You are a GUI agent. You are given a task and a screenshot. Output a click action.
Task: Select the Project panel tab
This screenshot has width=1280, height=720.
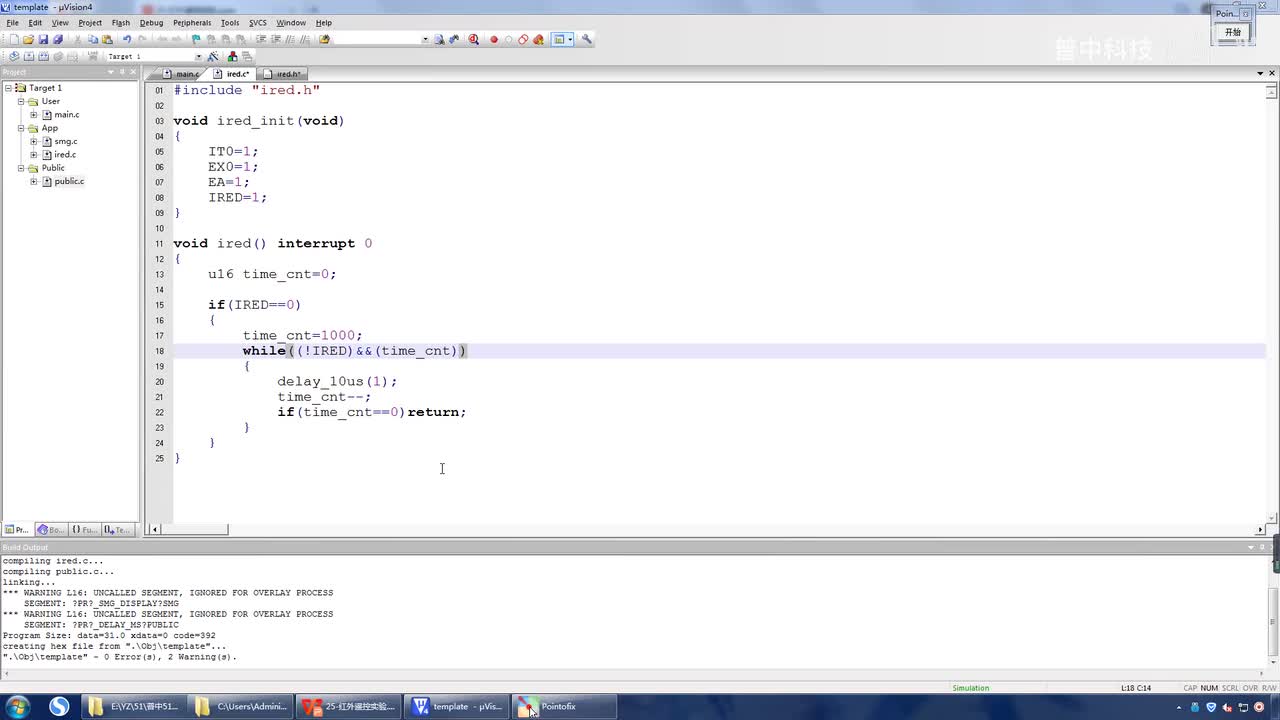tap(17, 530)
